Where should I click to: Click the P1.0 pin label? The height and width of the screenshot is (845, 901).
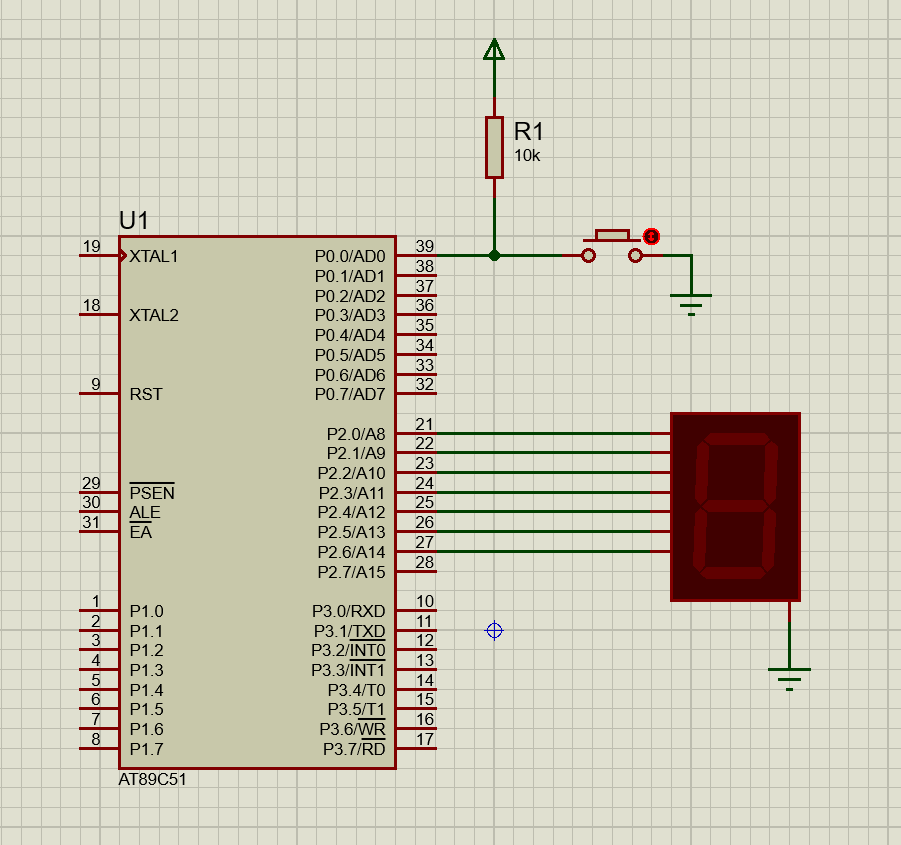(147, 611)
